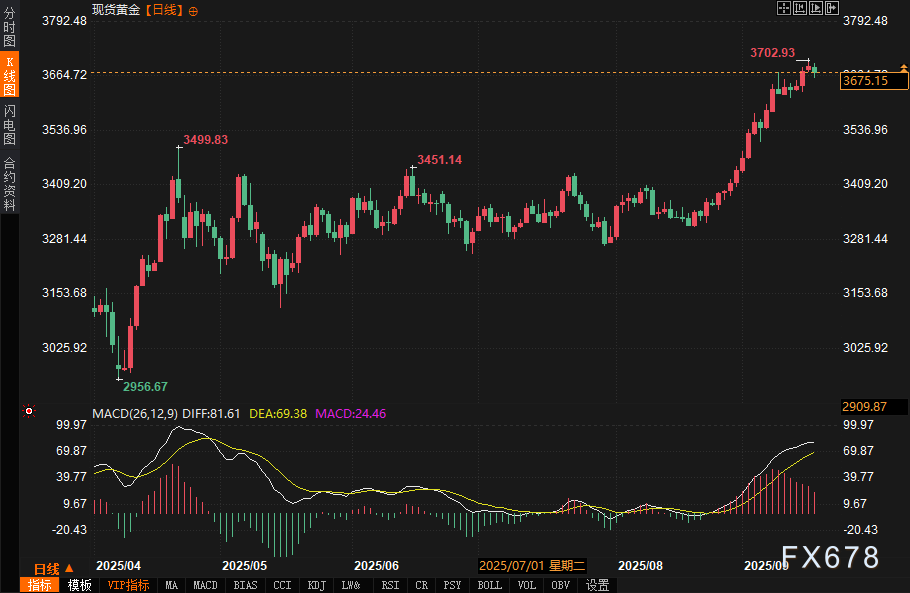Click the shift-chart-right arrow icon
This screenshot has height=593, width=910.
coord(830,8)
